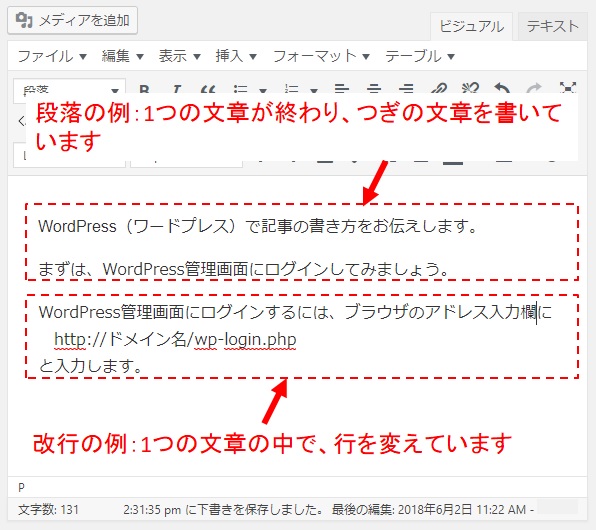
Task: Click the line starting 'WordPress管理画面にログインするには'
Action: point(295,312)
